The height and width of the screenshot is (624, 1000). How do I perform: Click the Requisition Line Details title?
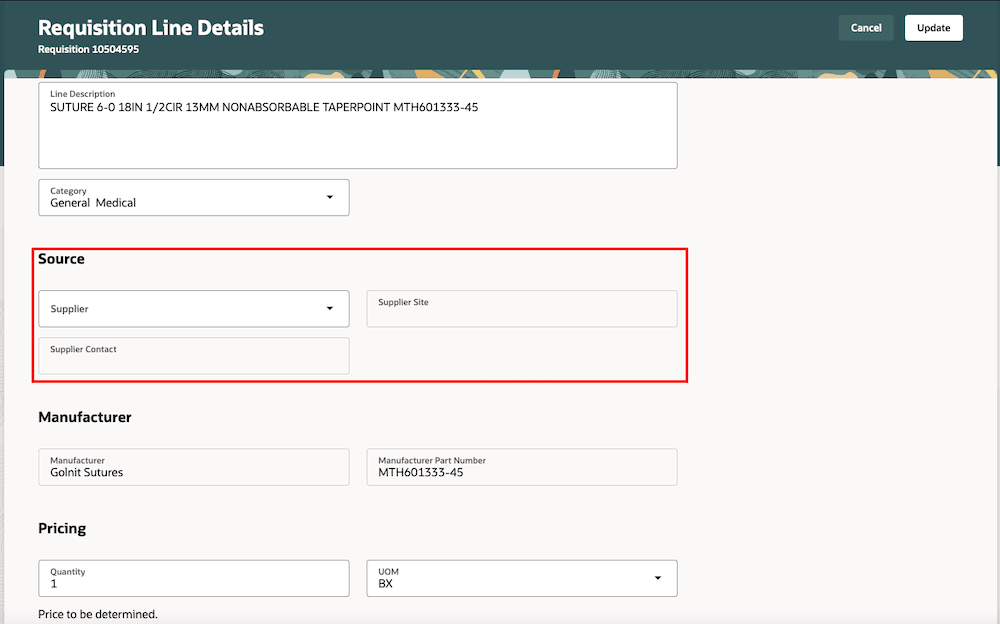[150, 27]
